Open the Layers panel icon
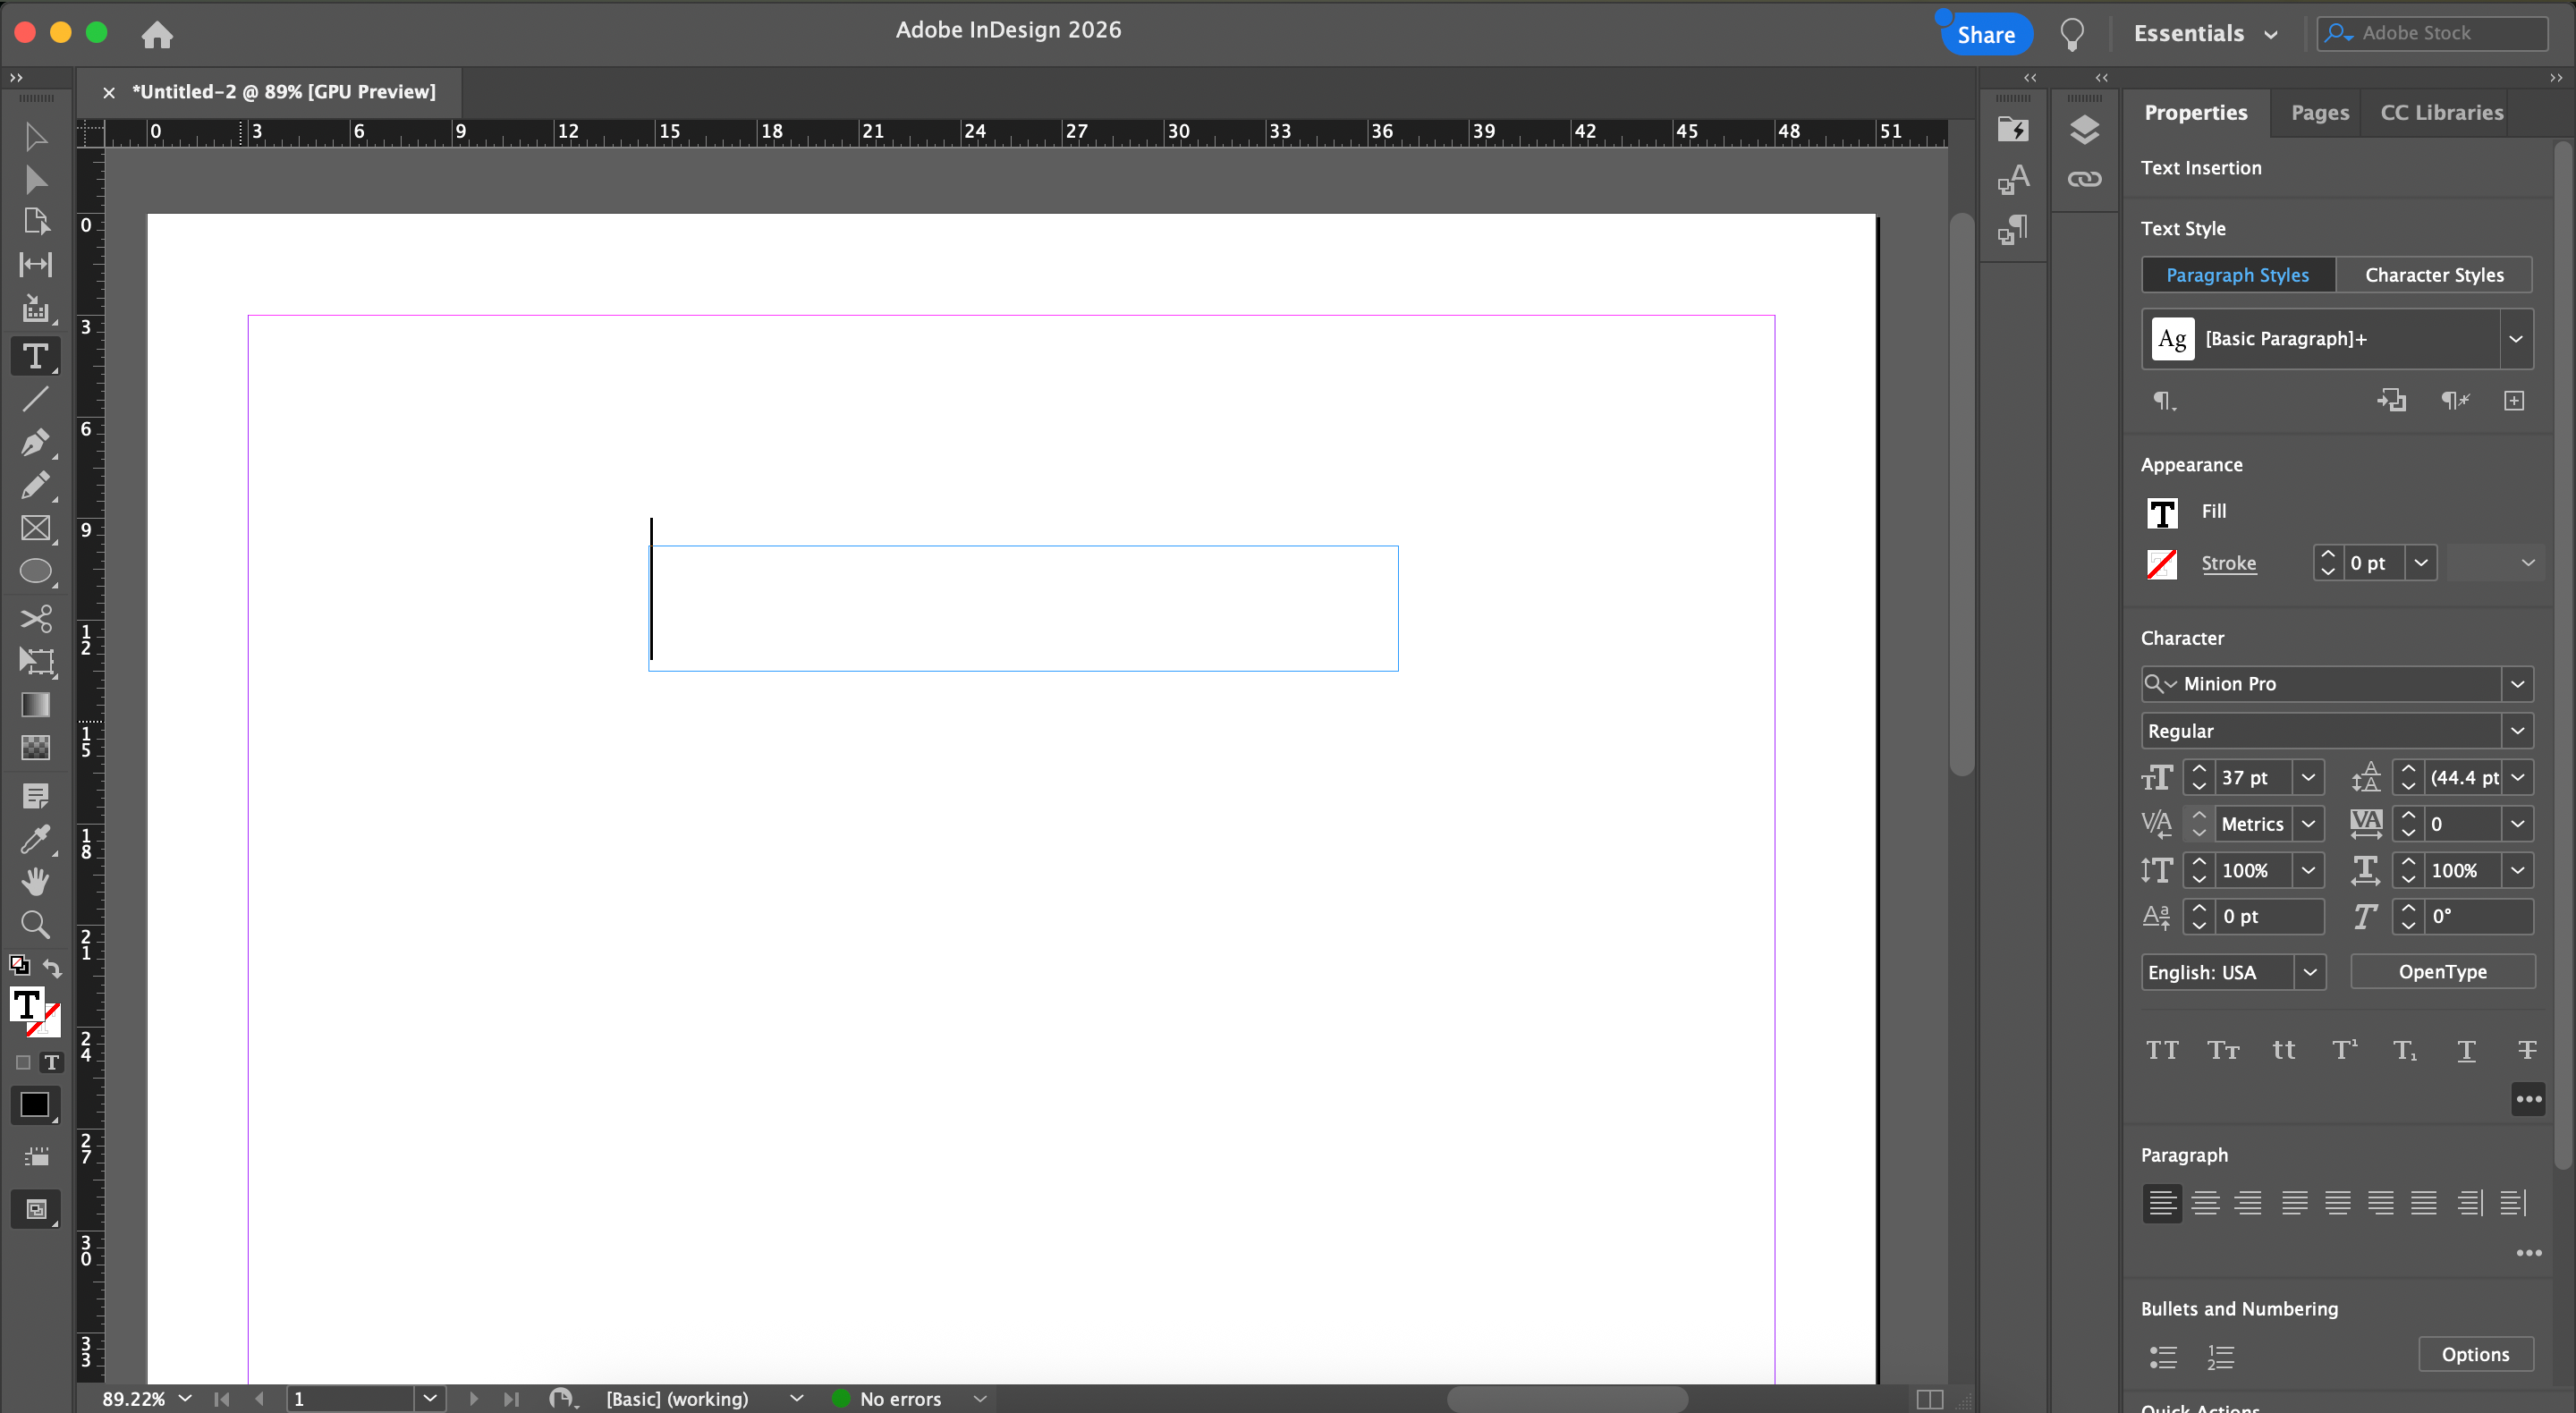The height and width of the screenshot is (1413, 2576). 2084,130
